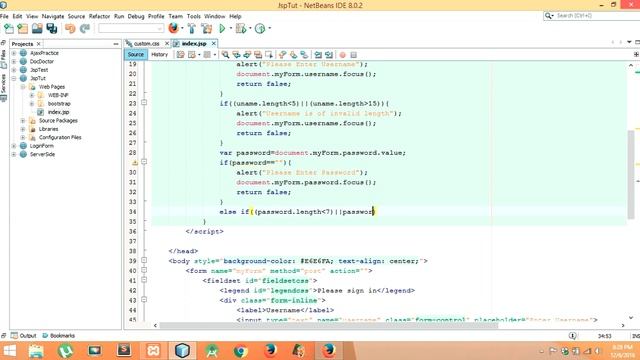
Task: Select index.jsp in project tree
Action: tap(58, 112)
